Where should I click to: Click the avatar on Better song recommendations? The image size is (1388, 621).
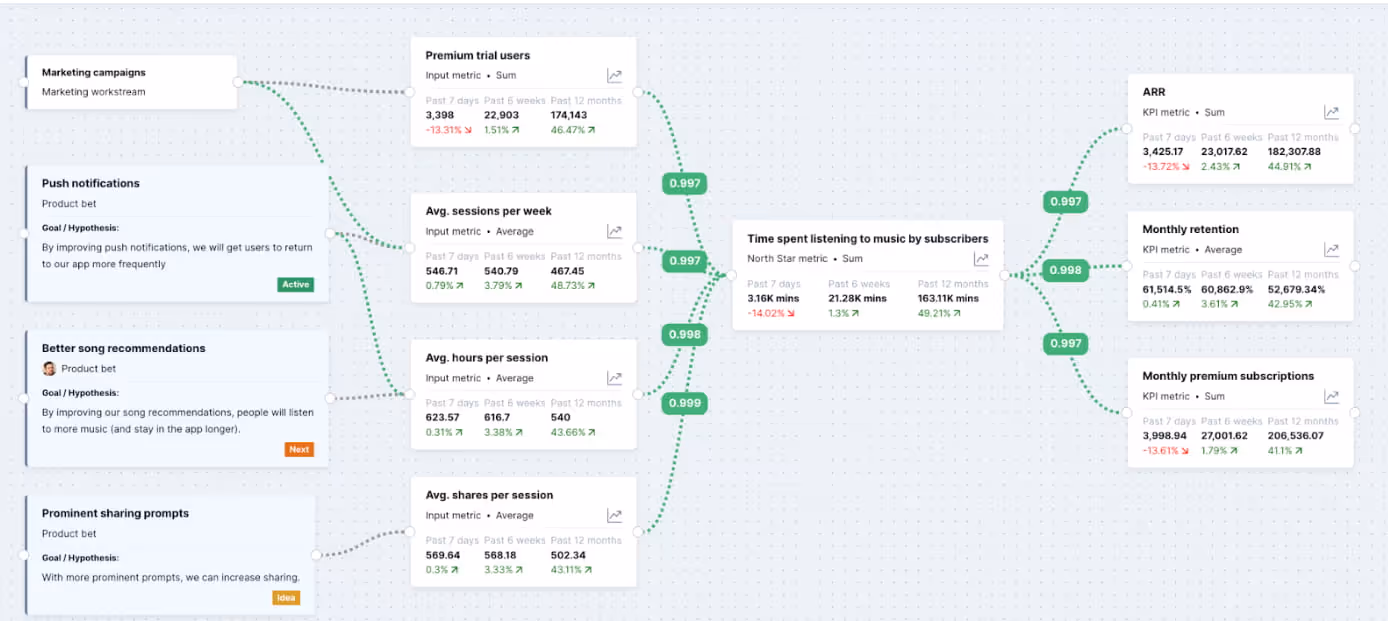tap(50, 370)
